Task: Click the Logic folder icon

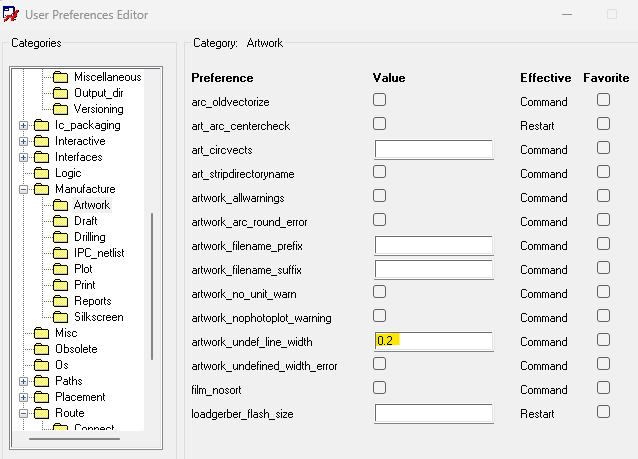Action: [x=42, y=173]
